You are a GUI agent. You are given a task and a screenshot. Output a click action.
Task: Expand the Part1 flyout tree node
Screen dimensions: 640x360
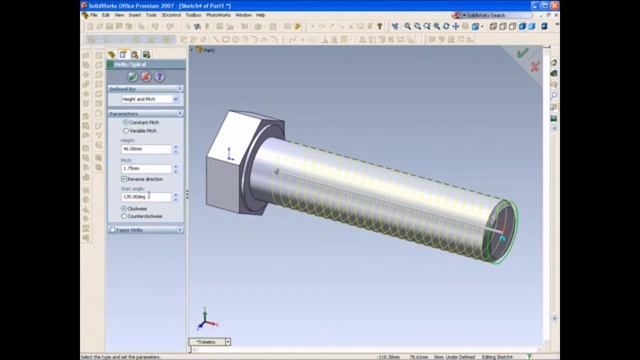[191, 50]
